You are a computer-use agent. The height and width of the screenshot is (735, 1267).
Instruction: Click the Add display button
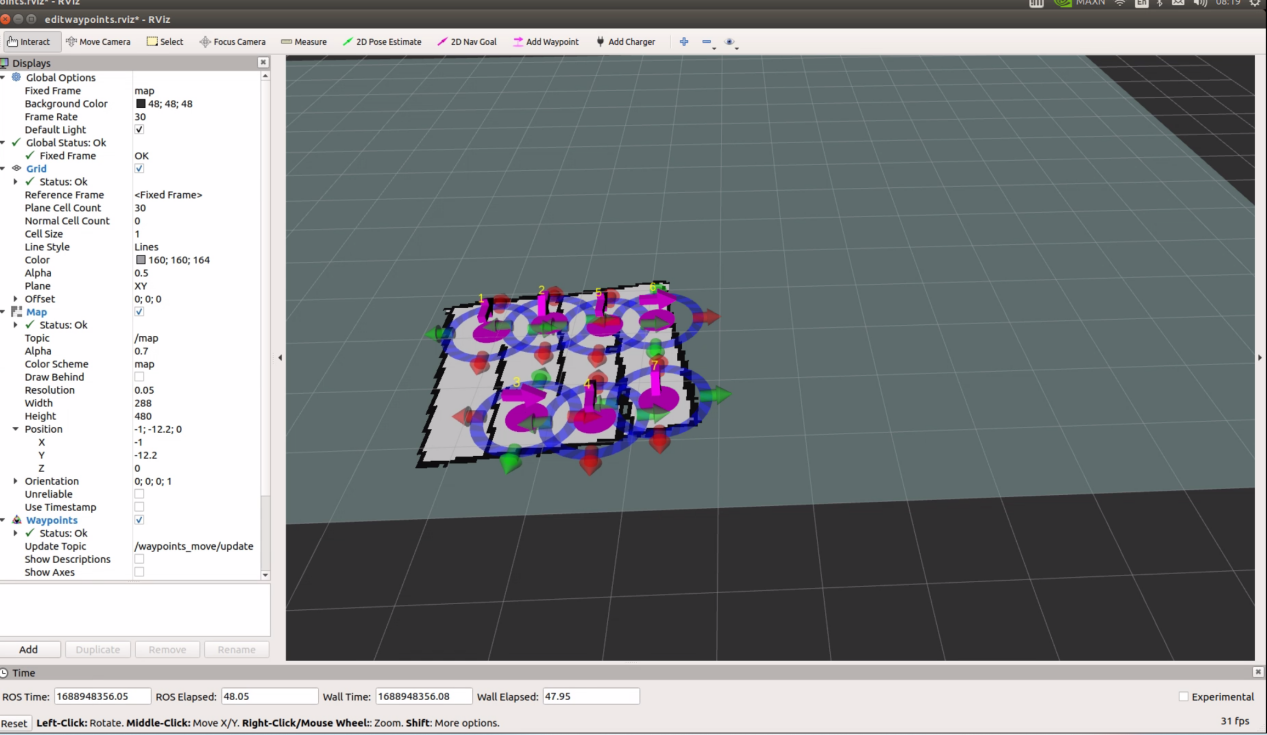[x=29, y=649]
